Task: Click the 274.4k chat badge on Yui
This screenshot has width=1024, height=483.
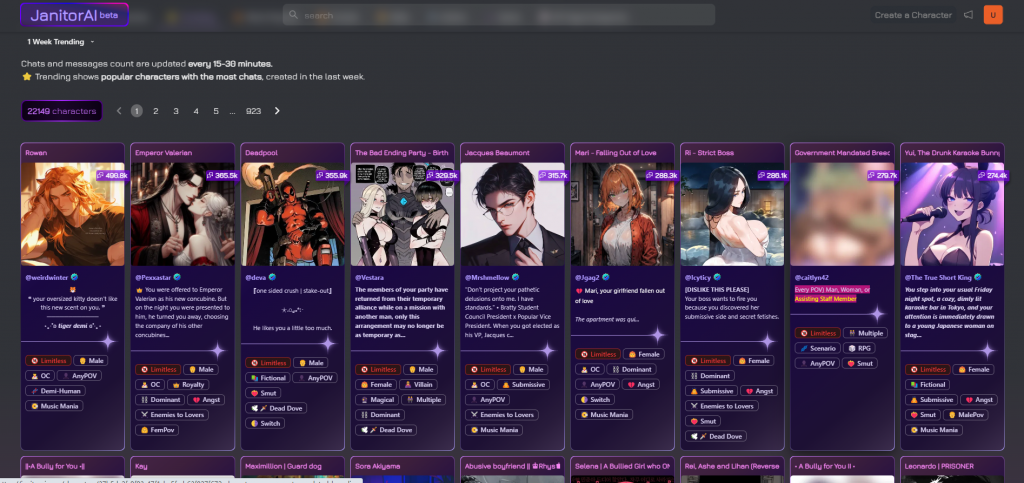Action: point(991,176)
